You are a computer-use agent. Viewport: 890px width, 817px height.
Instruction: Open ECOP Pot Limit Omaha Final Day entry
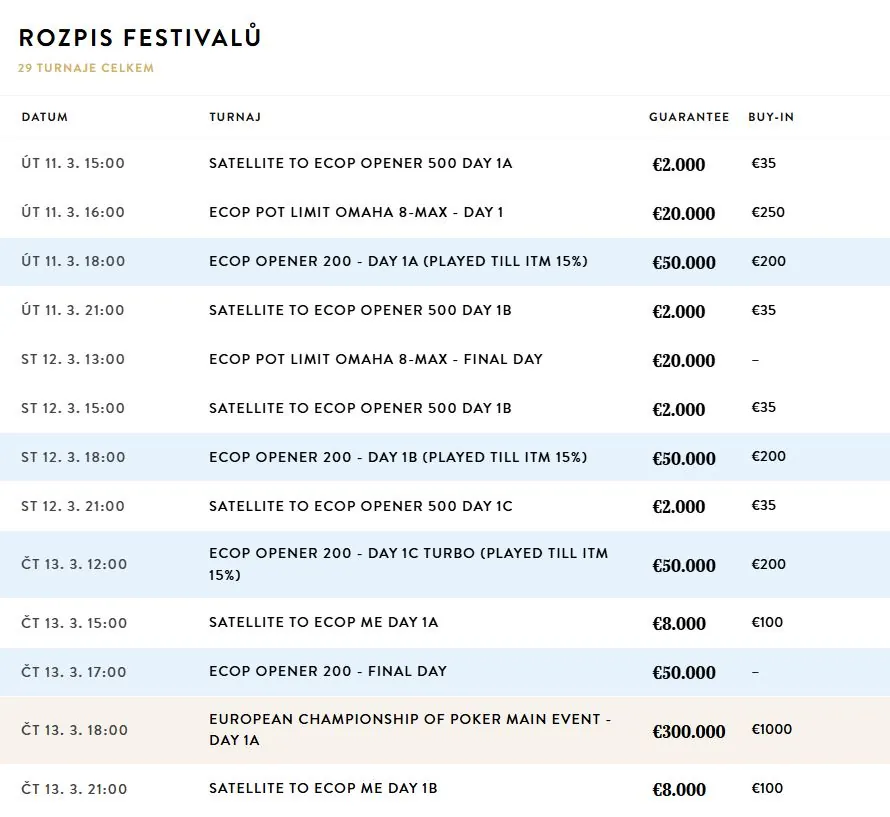point(445,359)
